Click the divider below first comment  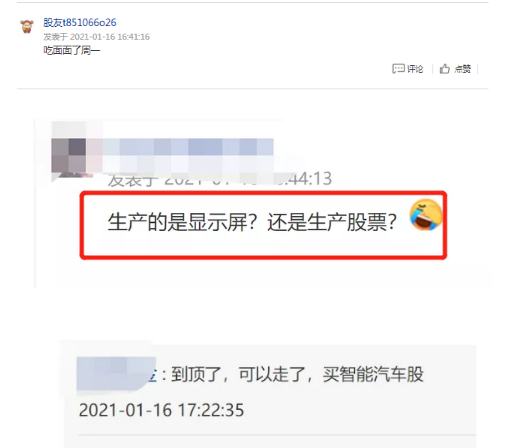click(253, 89)
